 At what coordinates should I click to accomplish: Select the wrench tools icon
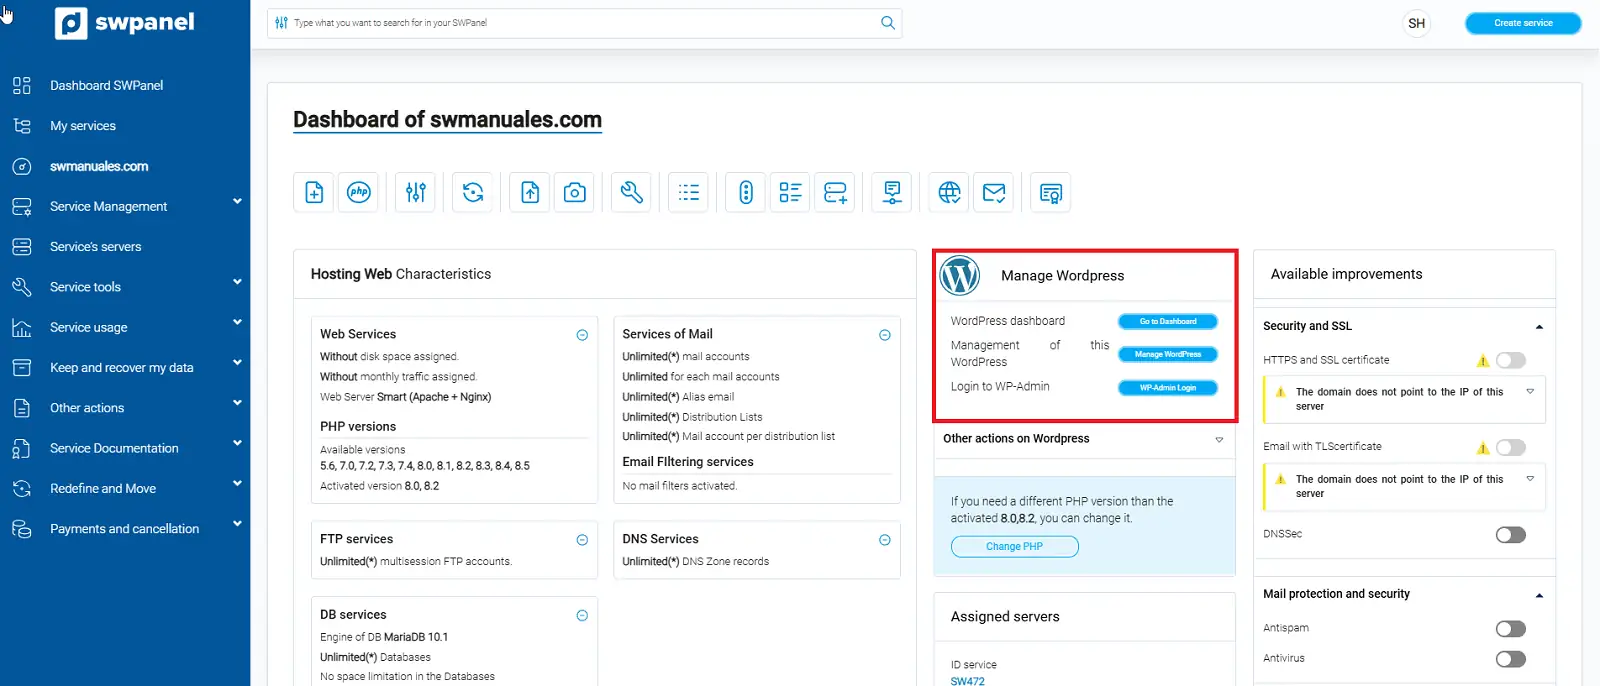632,192
